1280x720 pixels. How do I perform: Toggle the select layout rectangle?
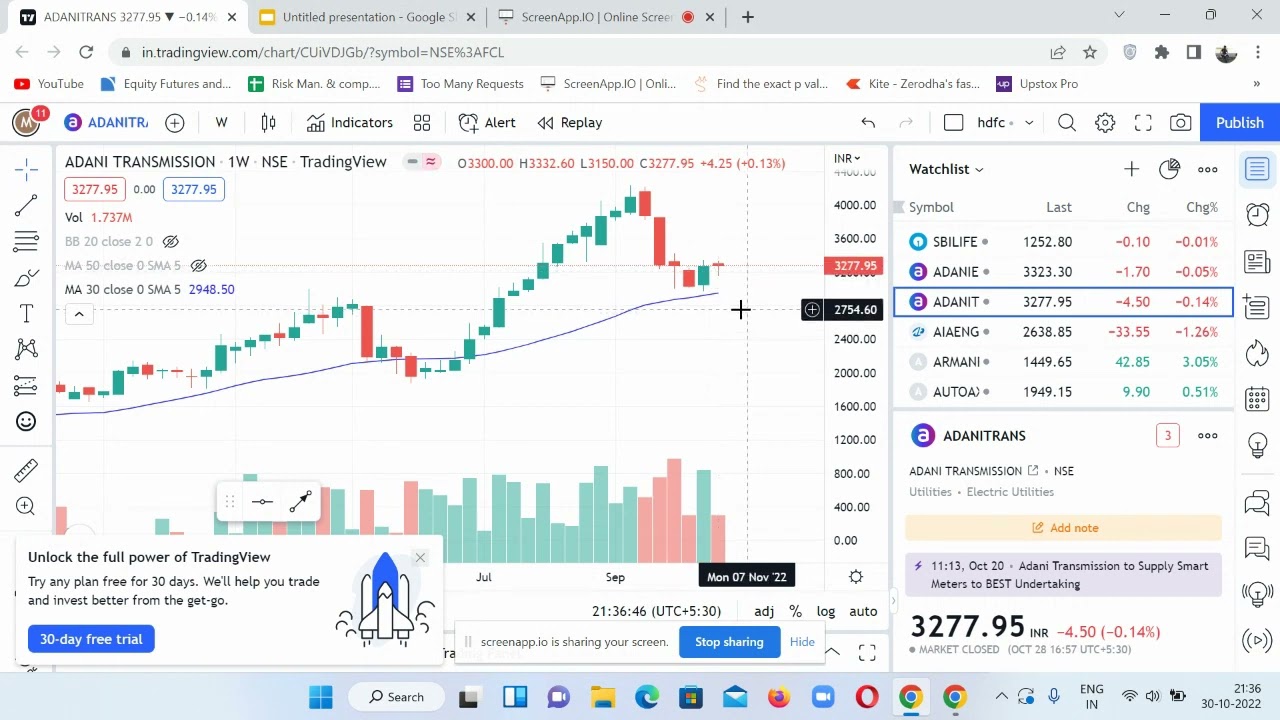click(x=953, y=122)
